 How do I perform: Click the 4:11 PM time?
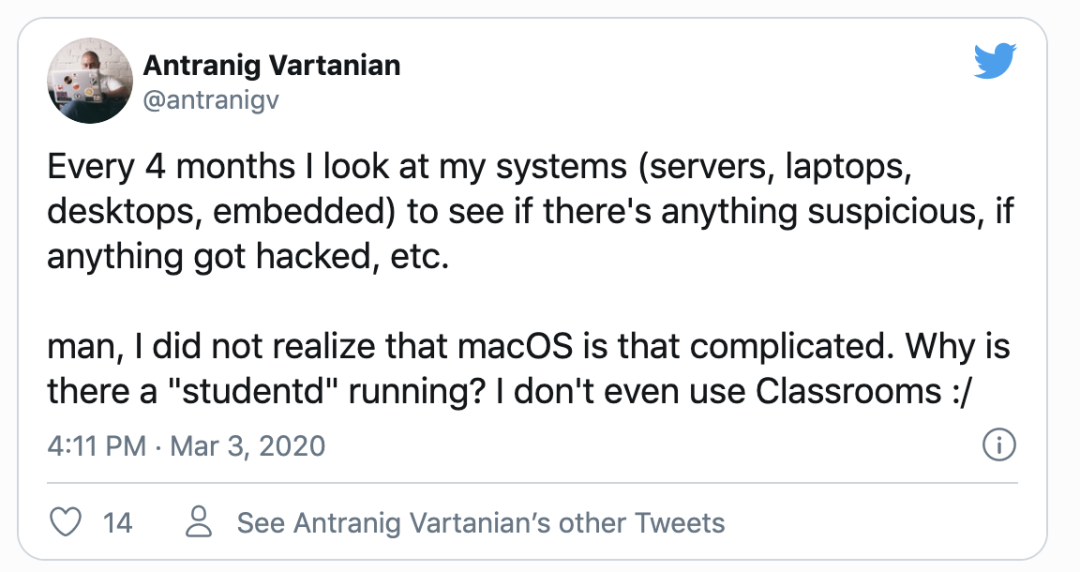tap(96, 445)
